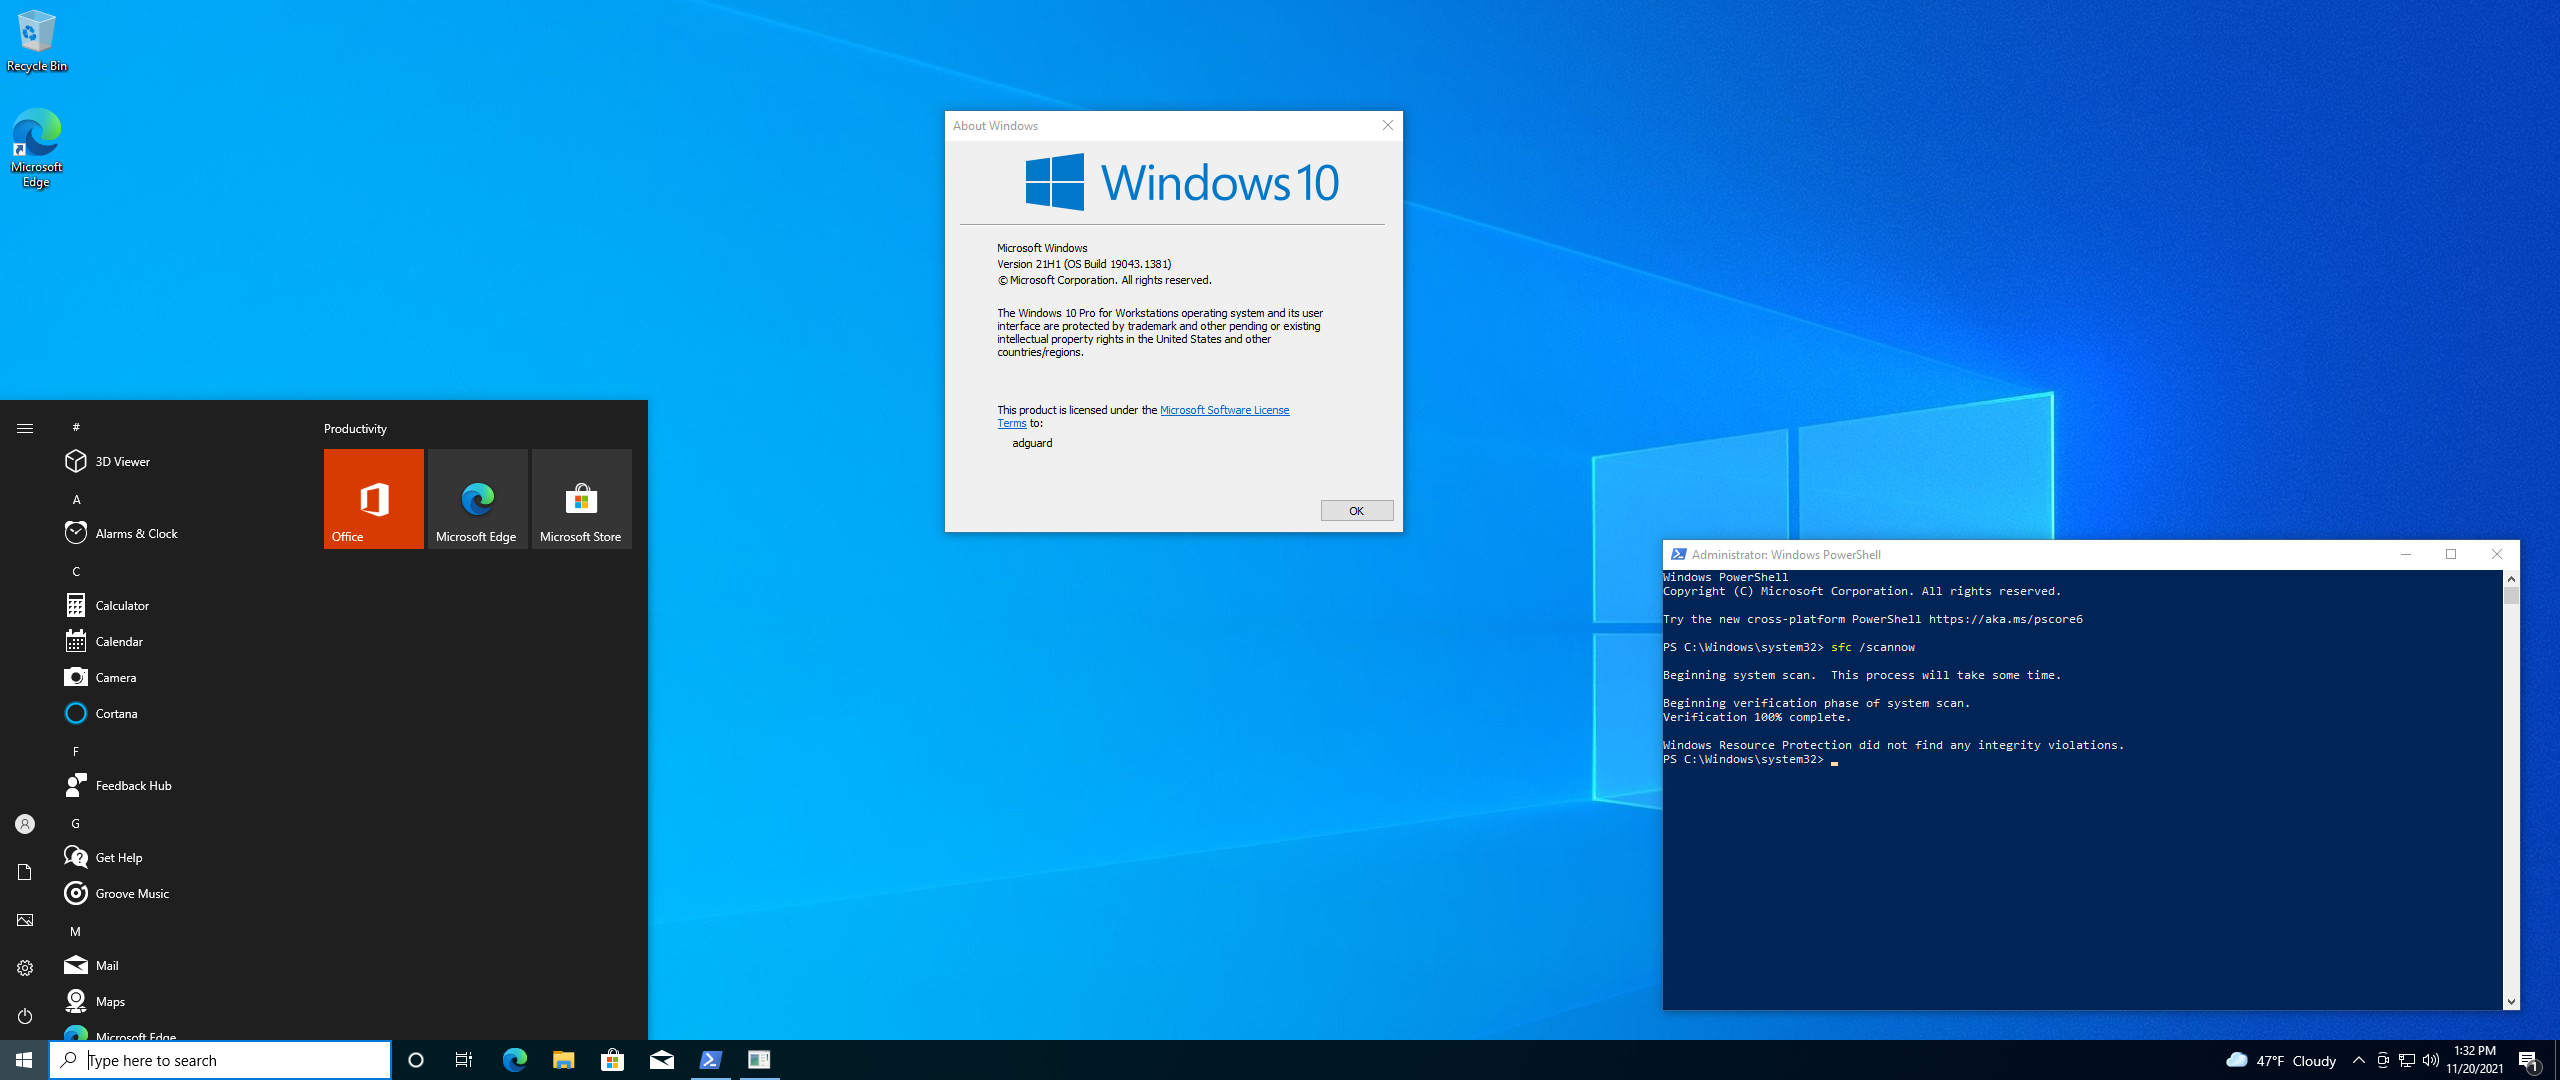
Task: Click the PowerShell title bar icon
Action: tap(1678, 554)
